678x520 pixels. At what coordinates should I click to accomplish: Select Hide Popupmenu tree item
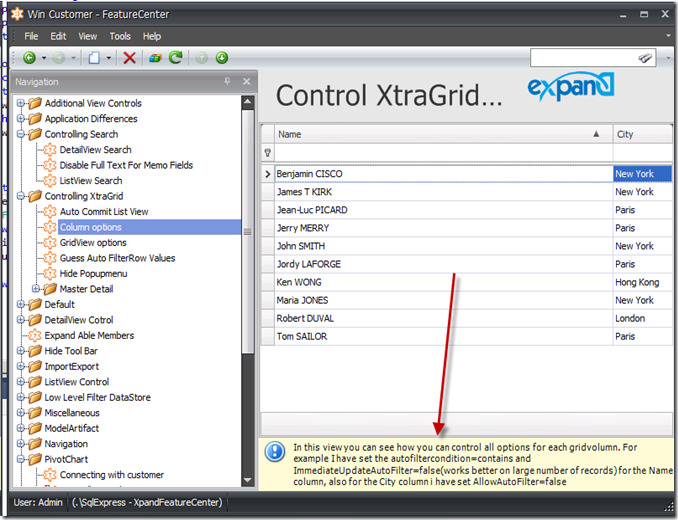coord(93,274)
